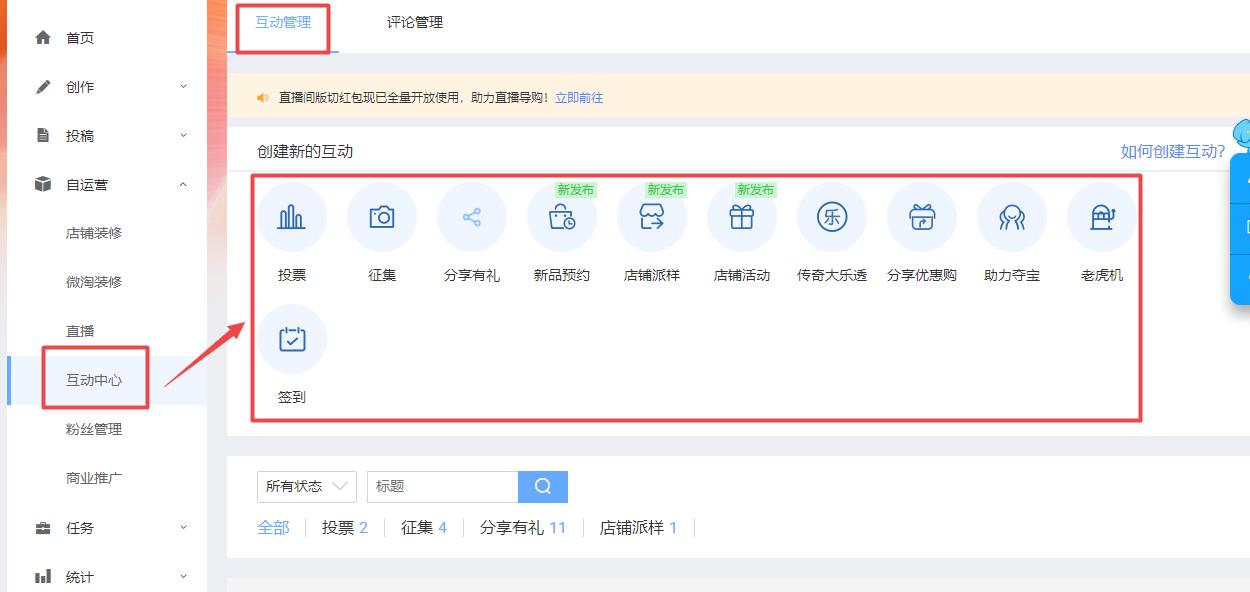Image resolution: width=1250 pixels, height=592 pixels.
Task: Select the 店铺活动 store activity icon
Action: (741, 216)
